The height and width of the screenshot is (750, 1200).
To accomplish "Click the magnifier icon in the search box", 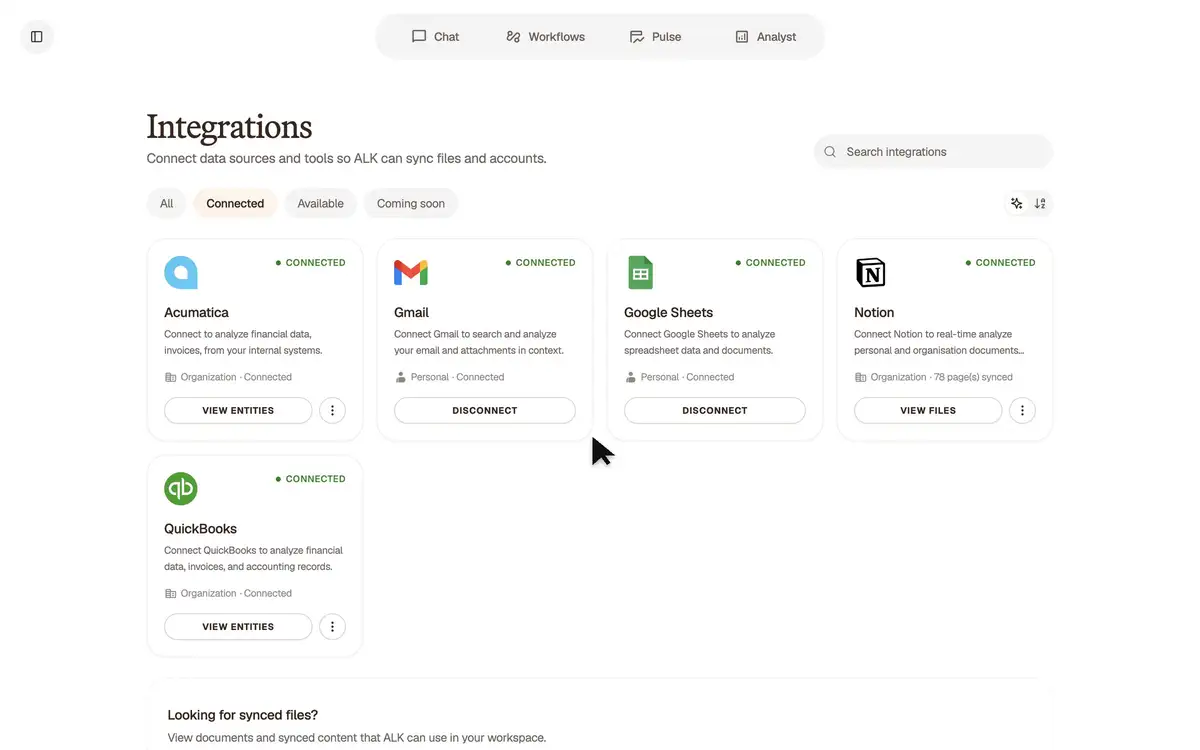I will (830, 152).
